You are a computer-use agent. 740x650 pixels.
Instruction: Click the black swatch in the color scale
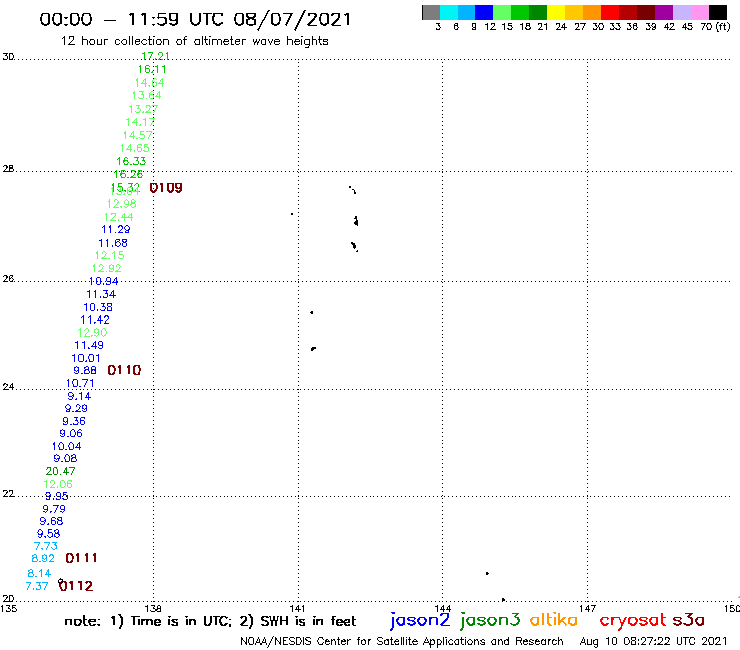tap(718, 12)
